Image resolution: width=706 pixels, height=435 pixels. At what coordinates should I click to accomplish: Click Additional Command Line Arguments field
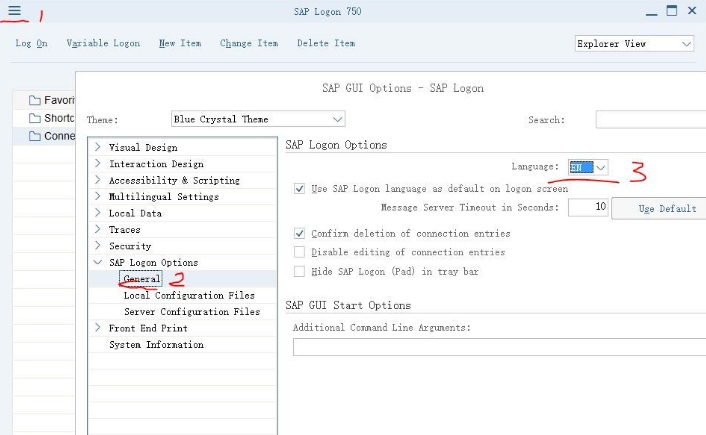(499, 347)
